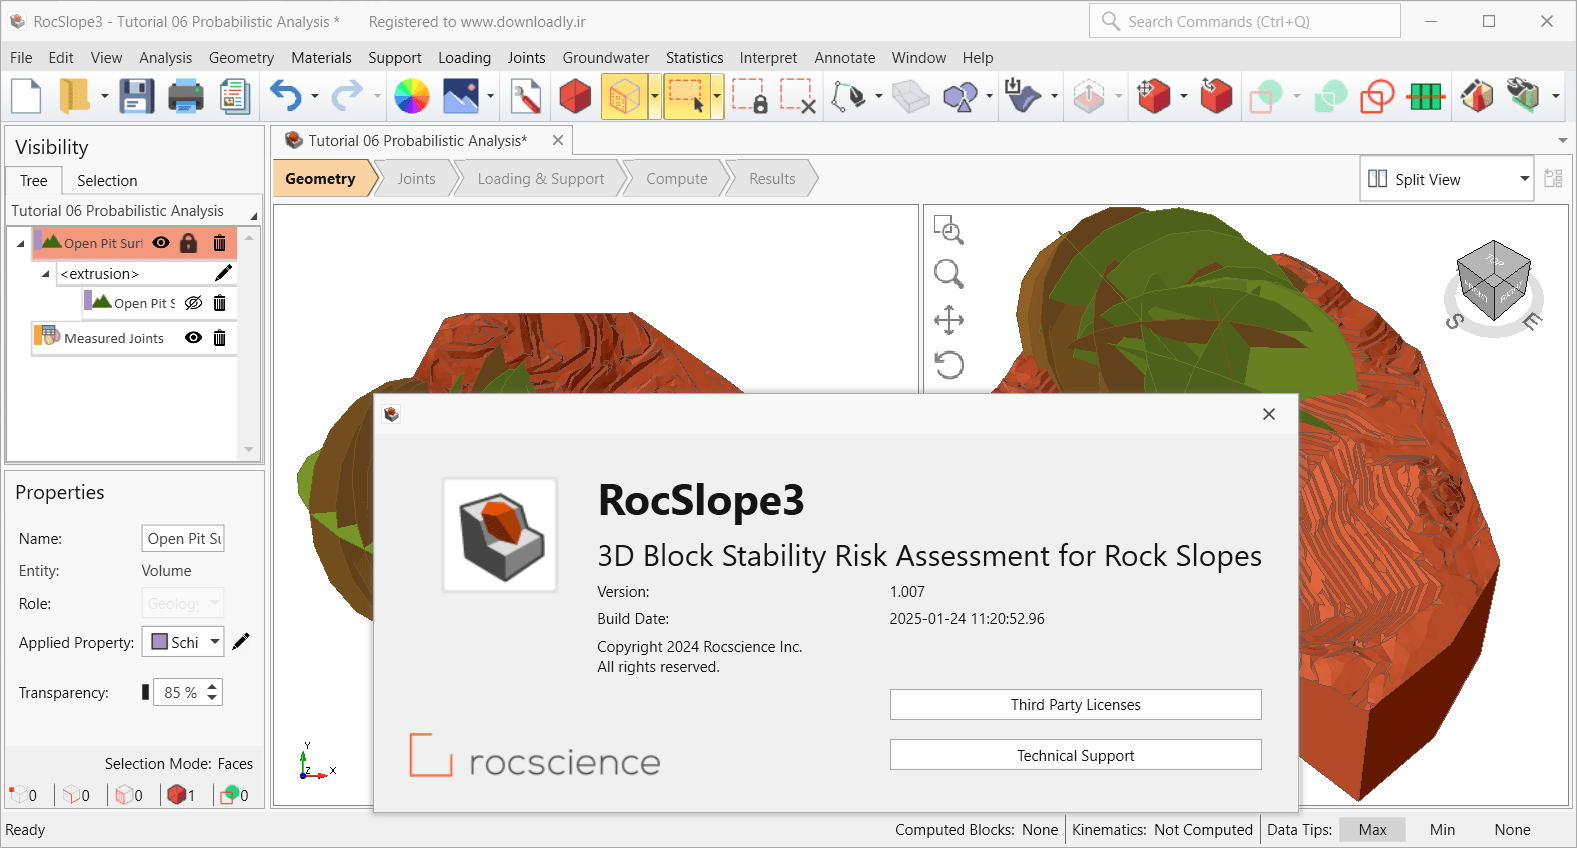Delete top Open Pit Surface with trash icon
The height and width of the screenshot is (848, 1577).
(x=219, y=243)
